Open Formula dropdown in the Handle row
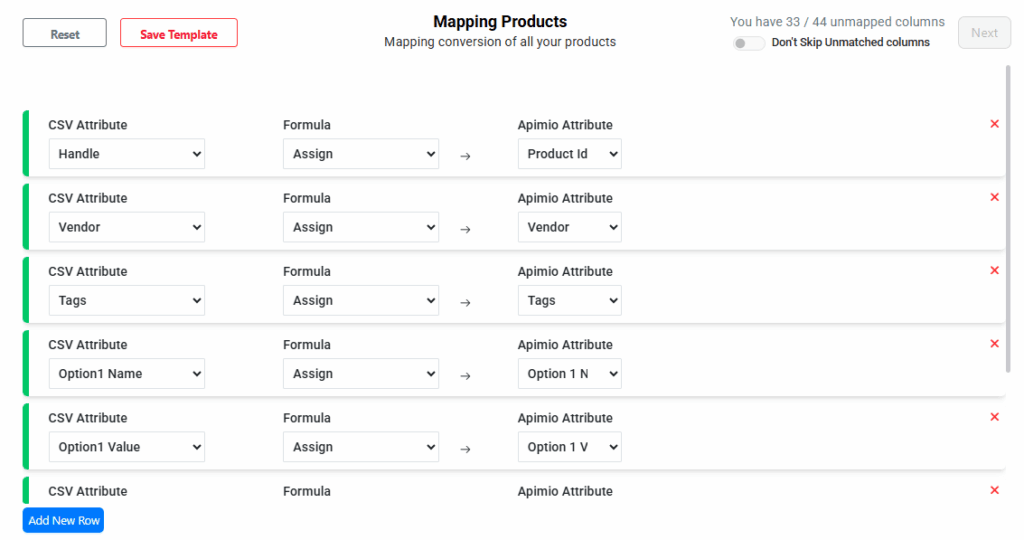This screenshot has height=540, width=1024. 360,154
